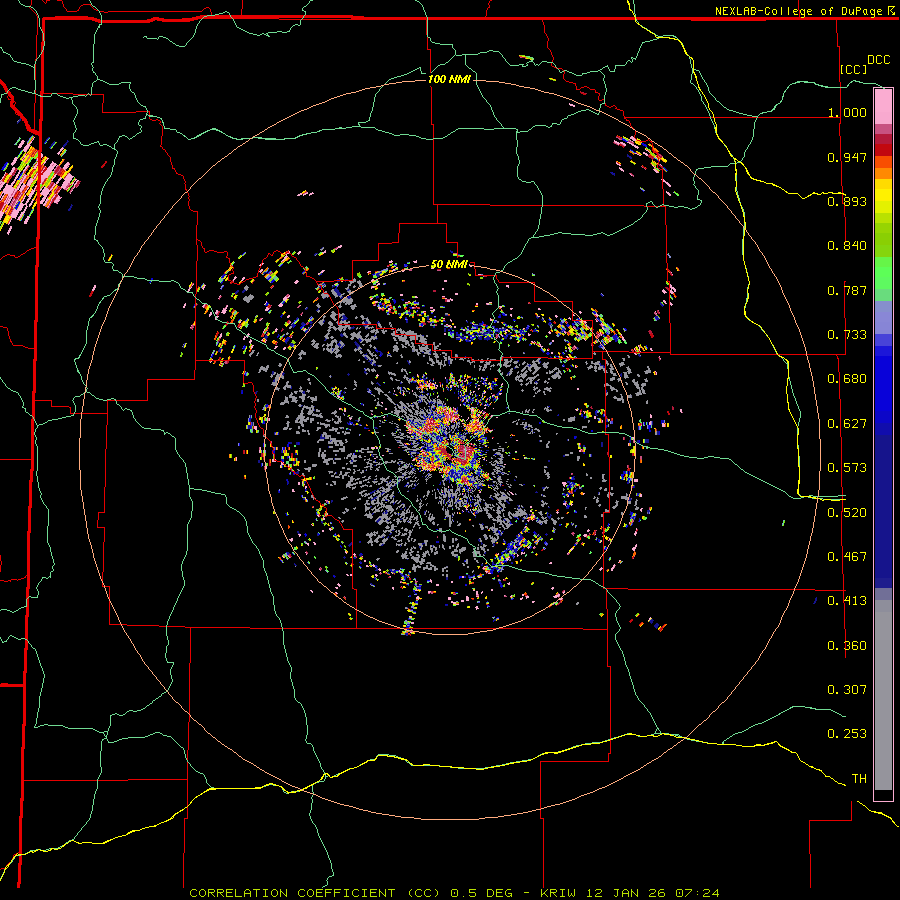
Task: Click the 0.627 scale value
Action: pyautogui.click(x=847, y=424)
